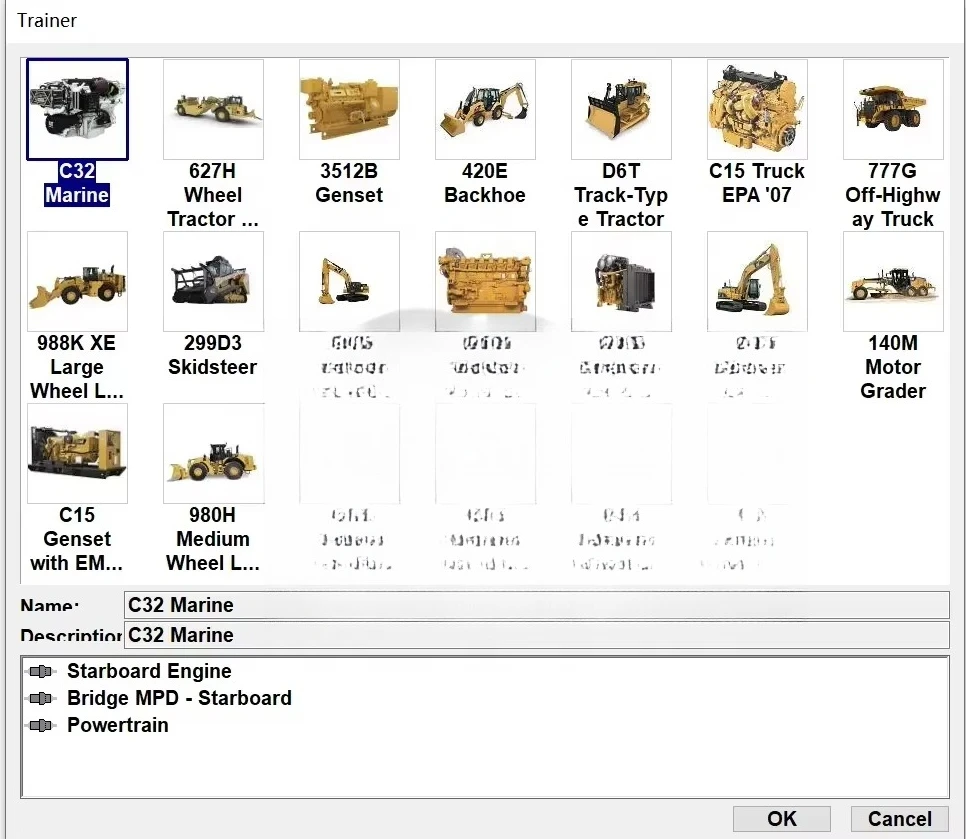
Task: Pick the 777G Off-Highway Truck icon
Action: click(x=893, y=109)
